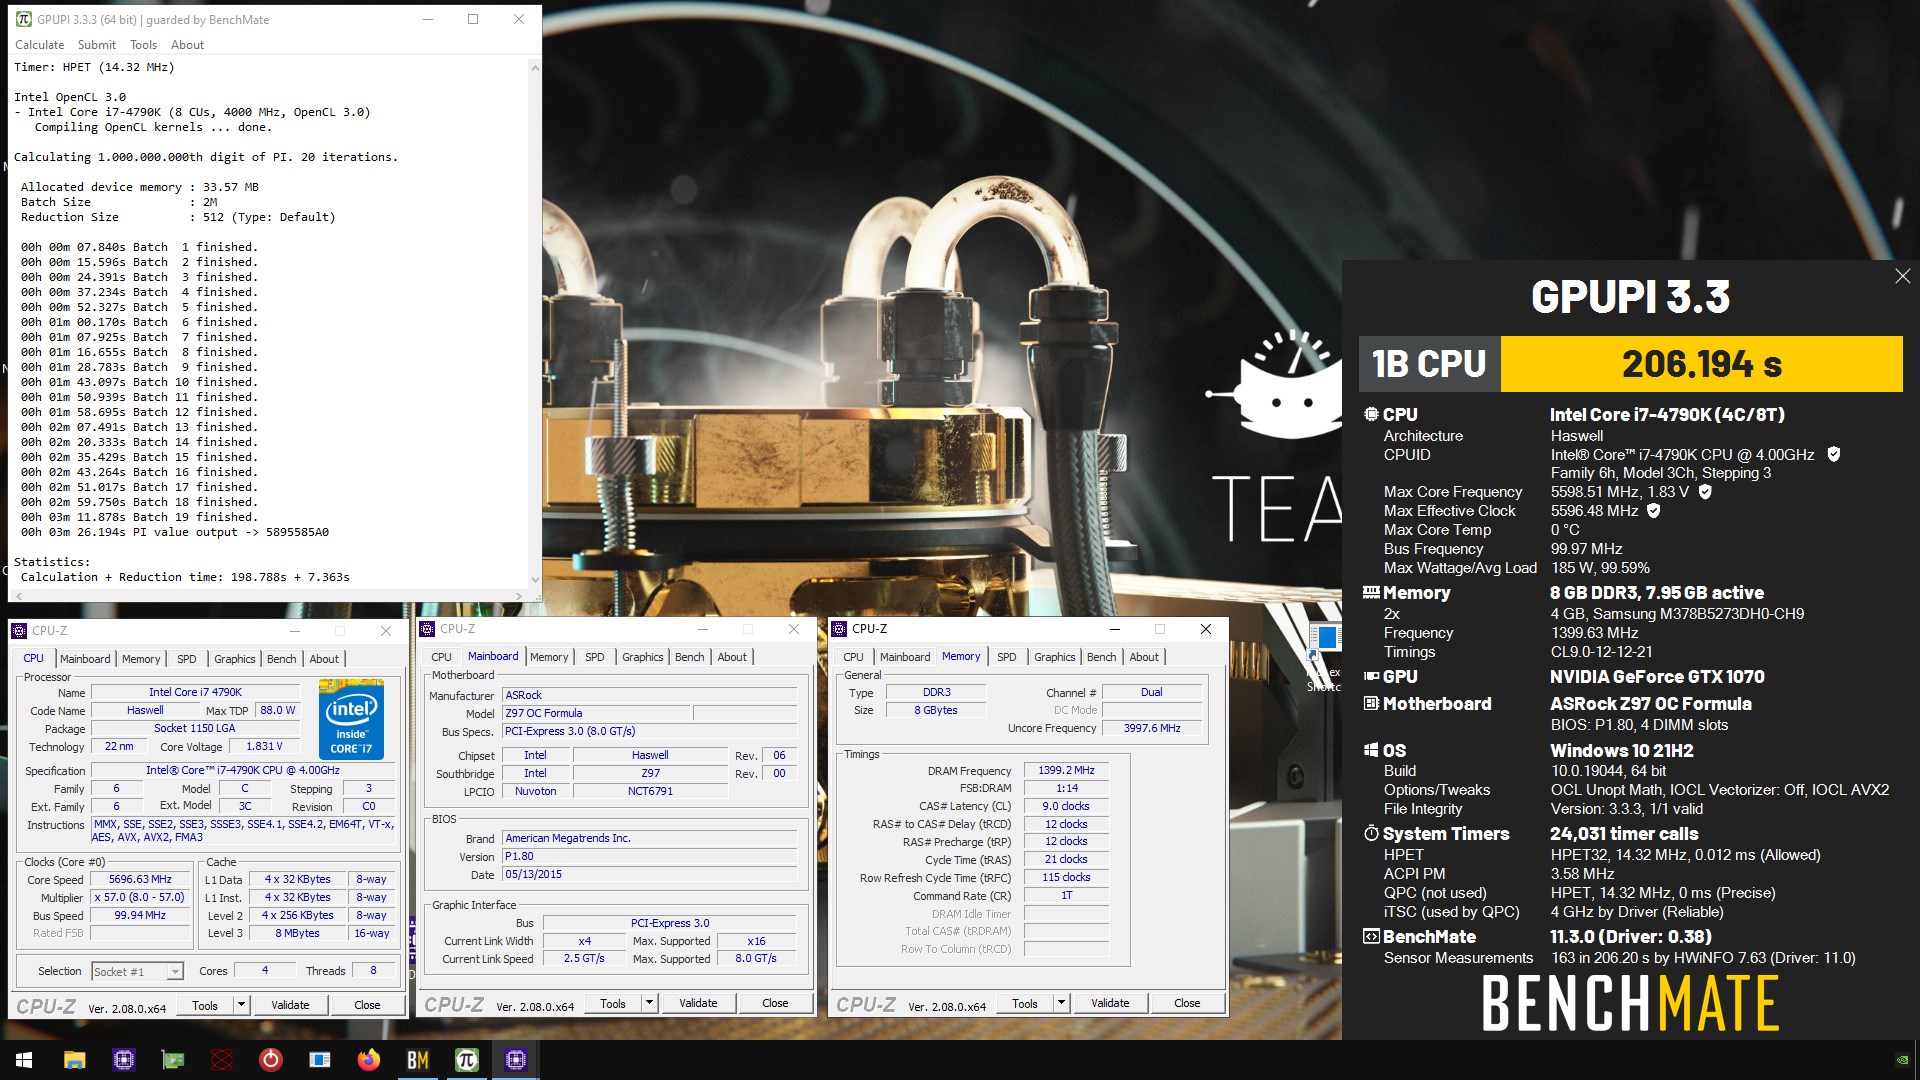Switch to SPD tab in CPU-Z Memory window
This screenshot has width=1920, height=1080.
[x=1007, y=657]
